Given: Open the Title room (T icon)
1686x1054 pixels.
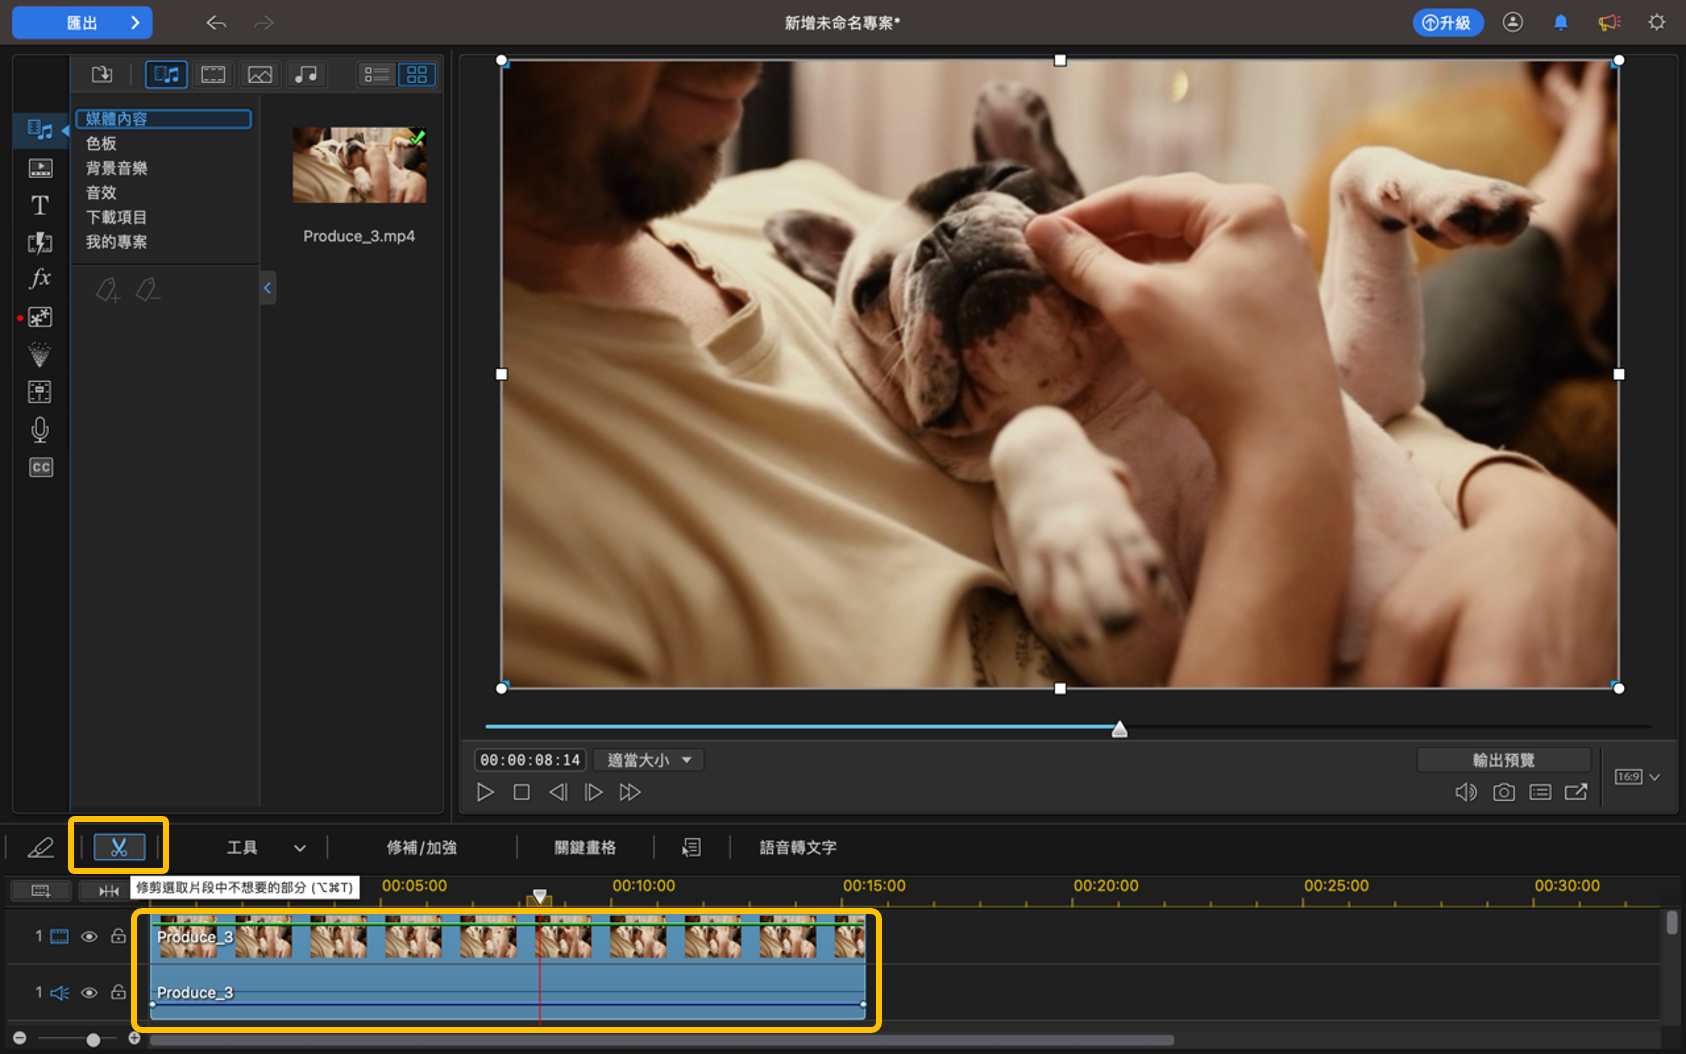Looking at the screenshot, I should pyautogui.click(x=40, y=205).
